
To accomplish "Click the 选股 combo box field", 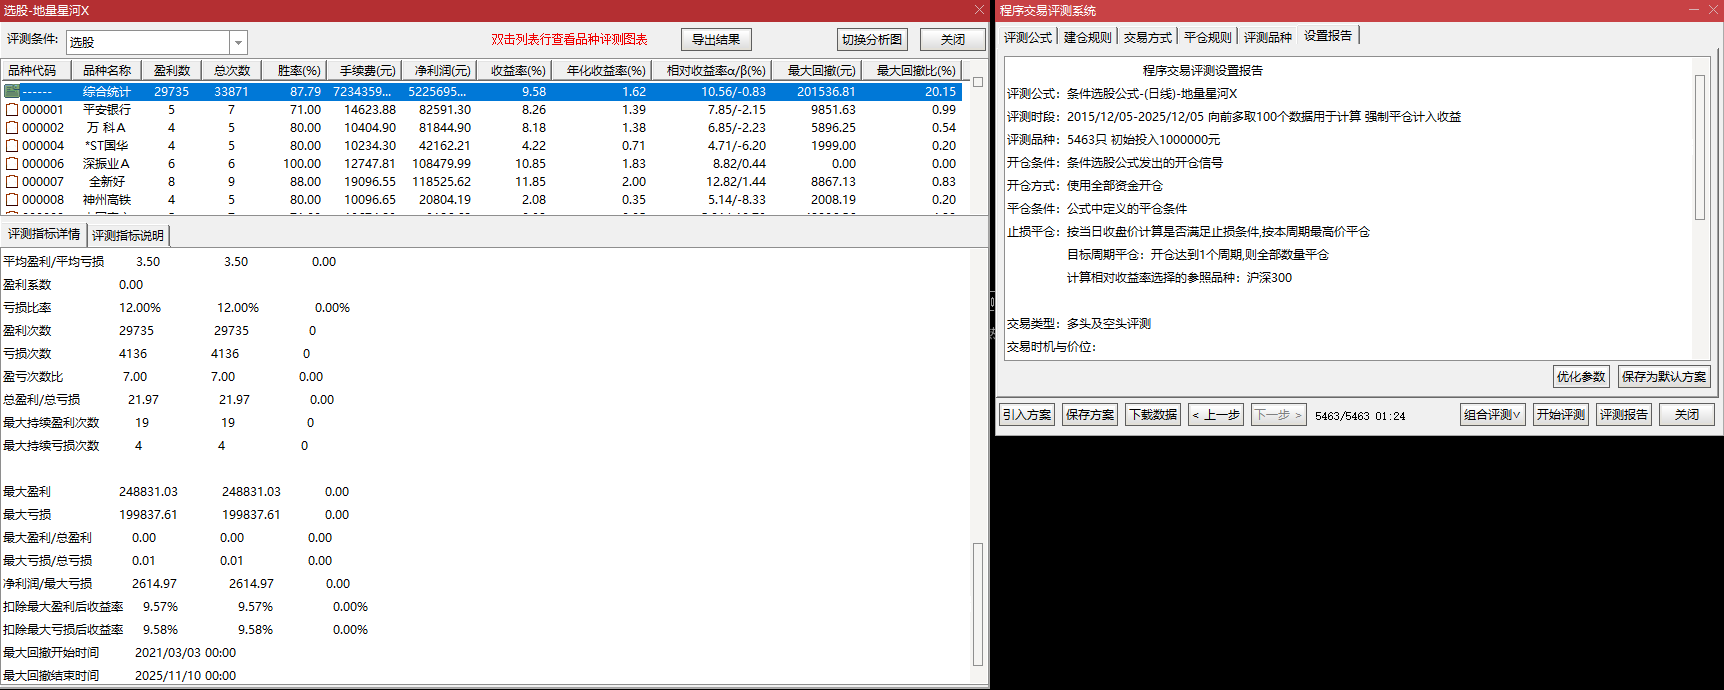I will pos(148,42).
